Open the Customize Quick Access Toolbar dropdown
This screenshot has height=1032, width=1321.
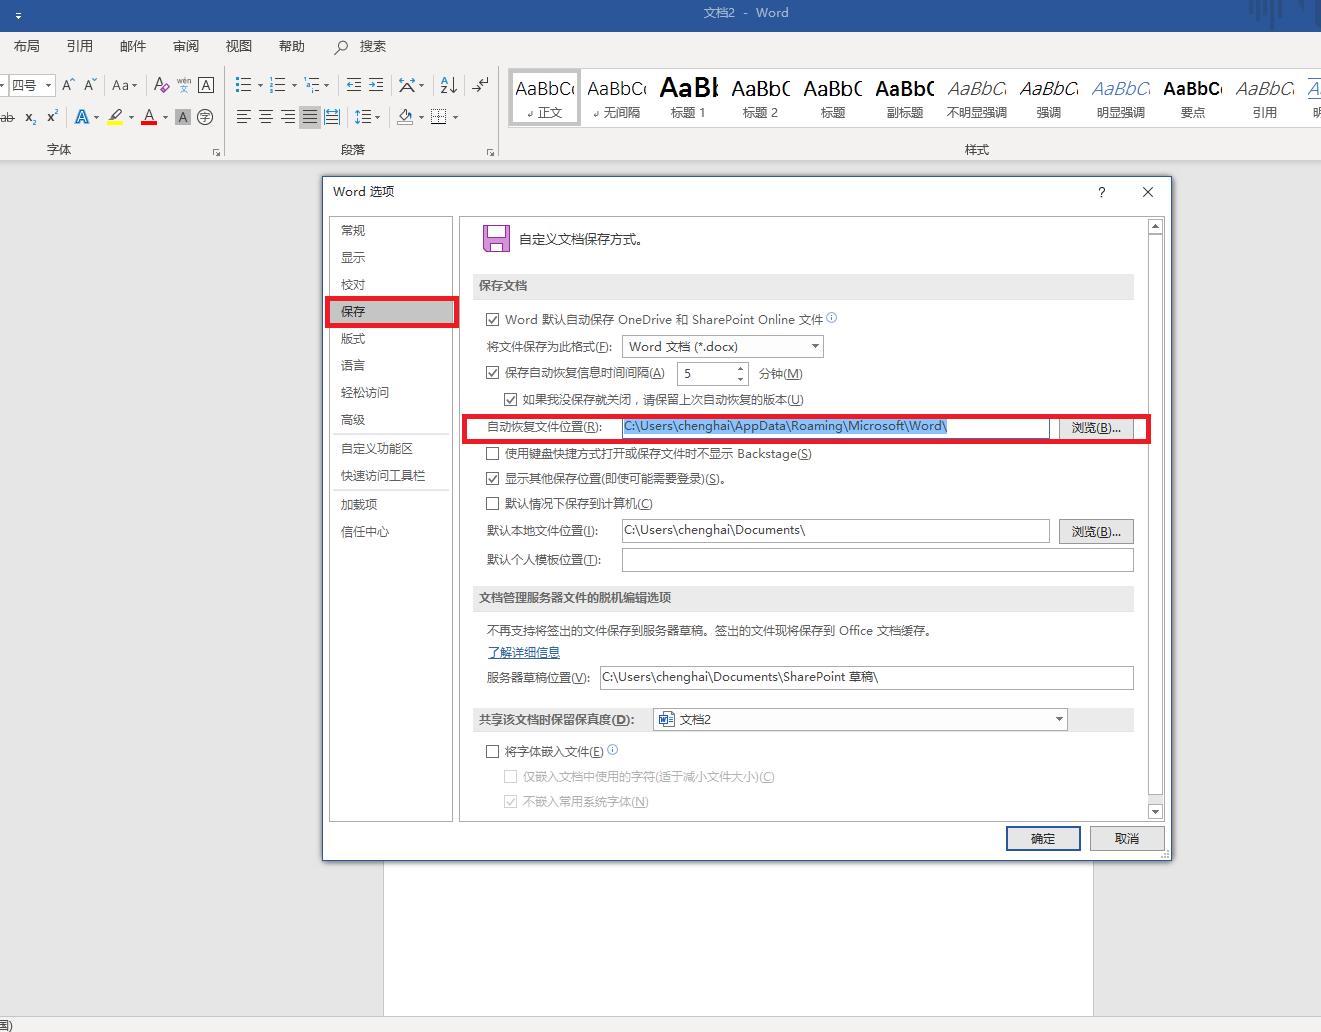click(x=18, y=15)
